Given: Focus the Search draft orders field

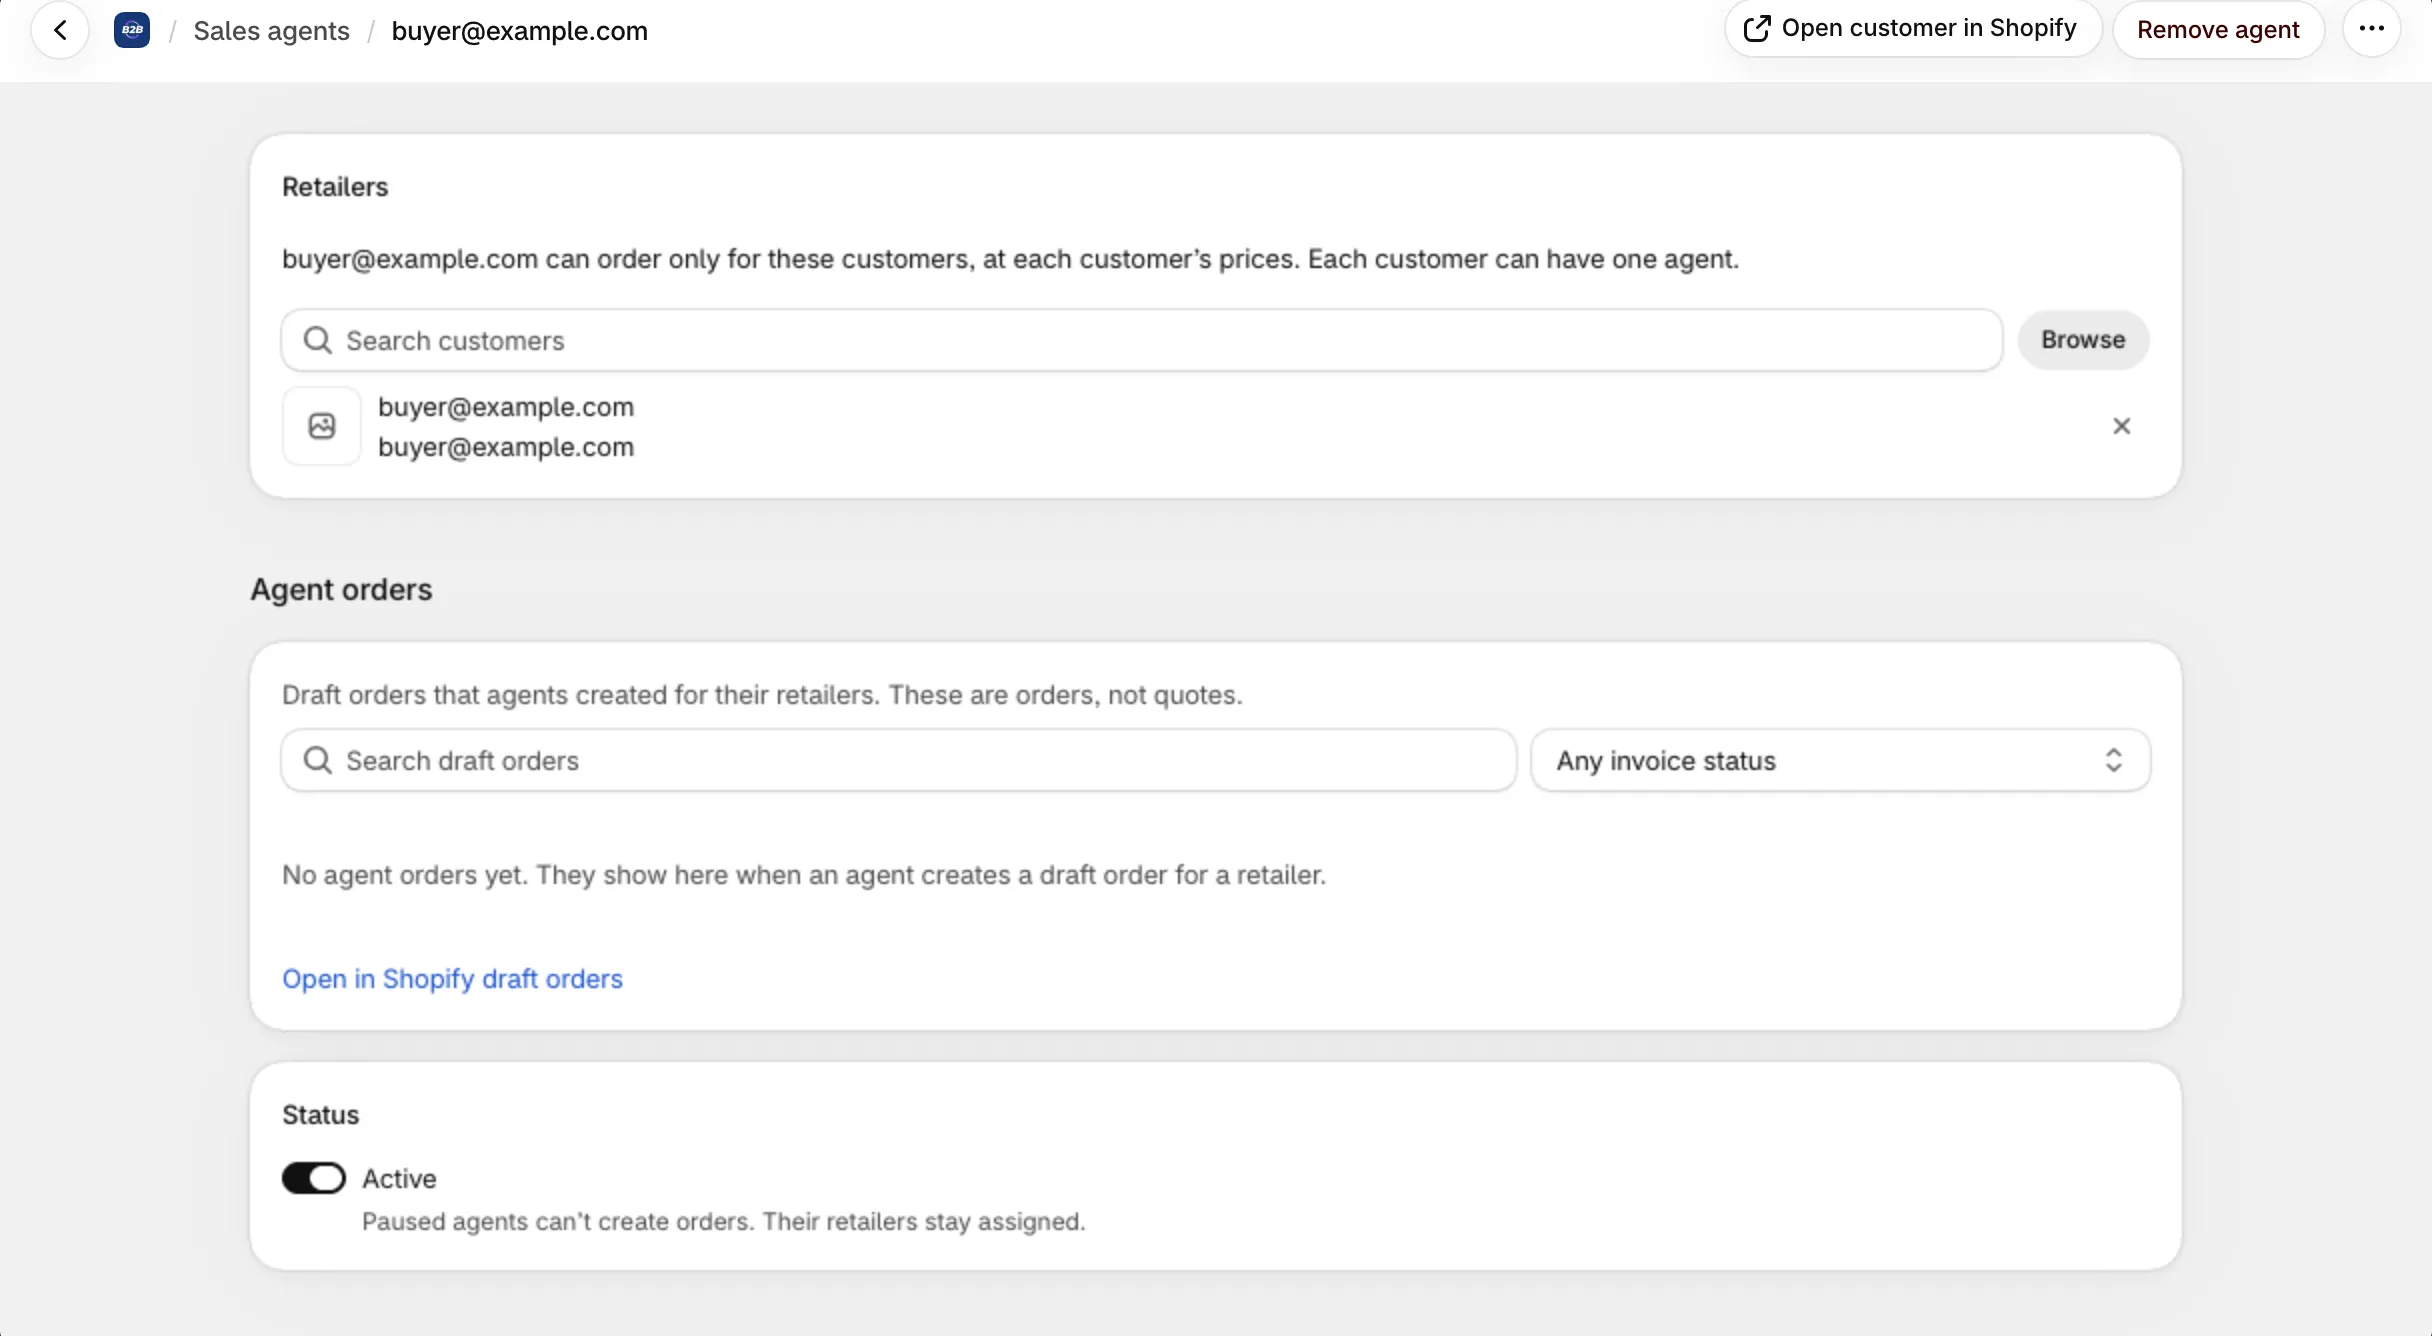Looking at the screenshot, I should tap(899, 761).
